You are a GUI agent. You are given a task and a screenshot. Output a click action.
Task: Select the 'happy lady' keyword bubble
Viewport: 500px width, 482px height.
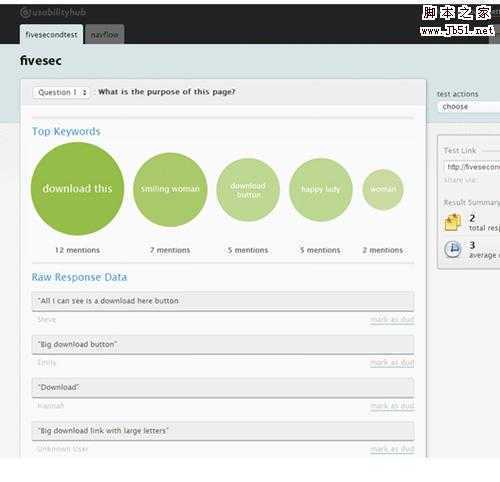click(321, 190)
